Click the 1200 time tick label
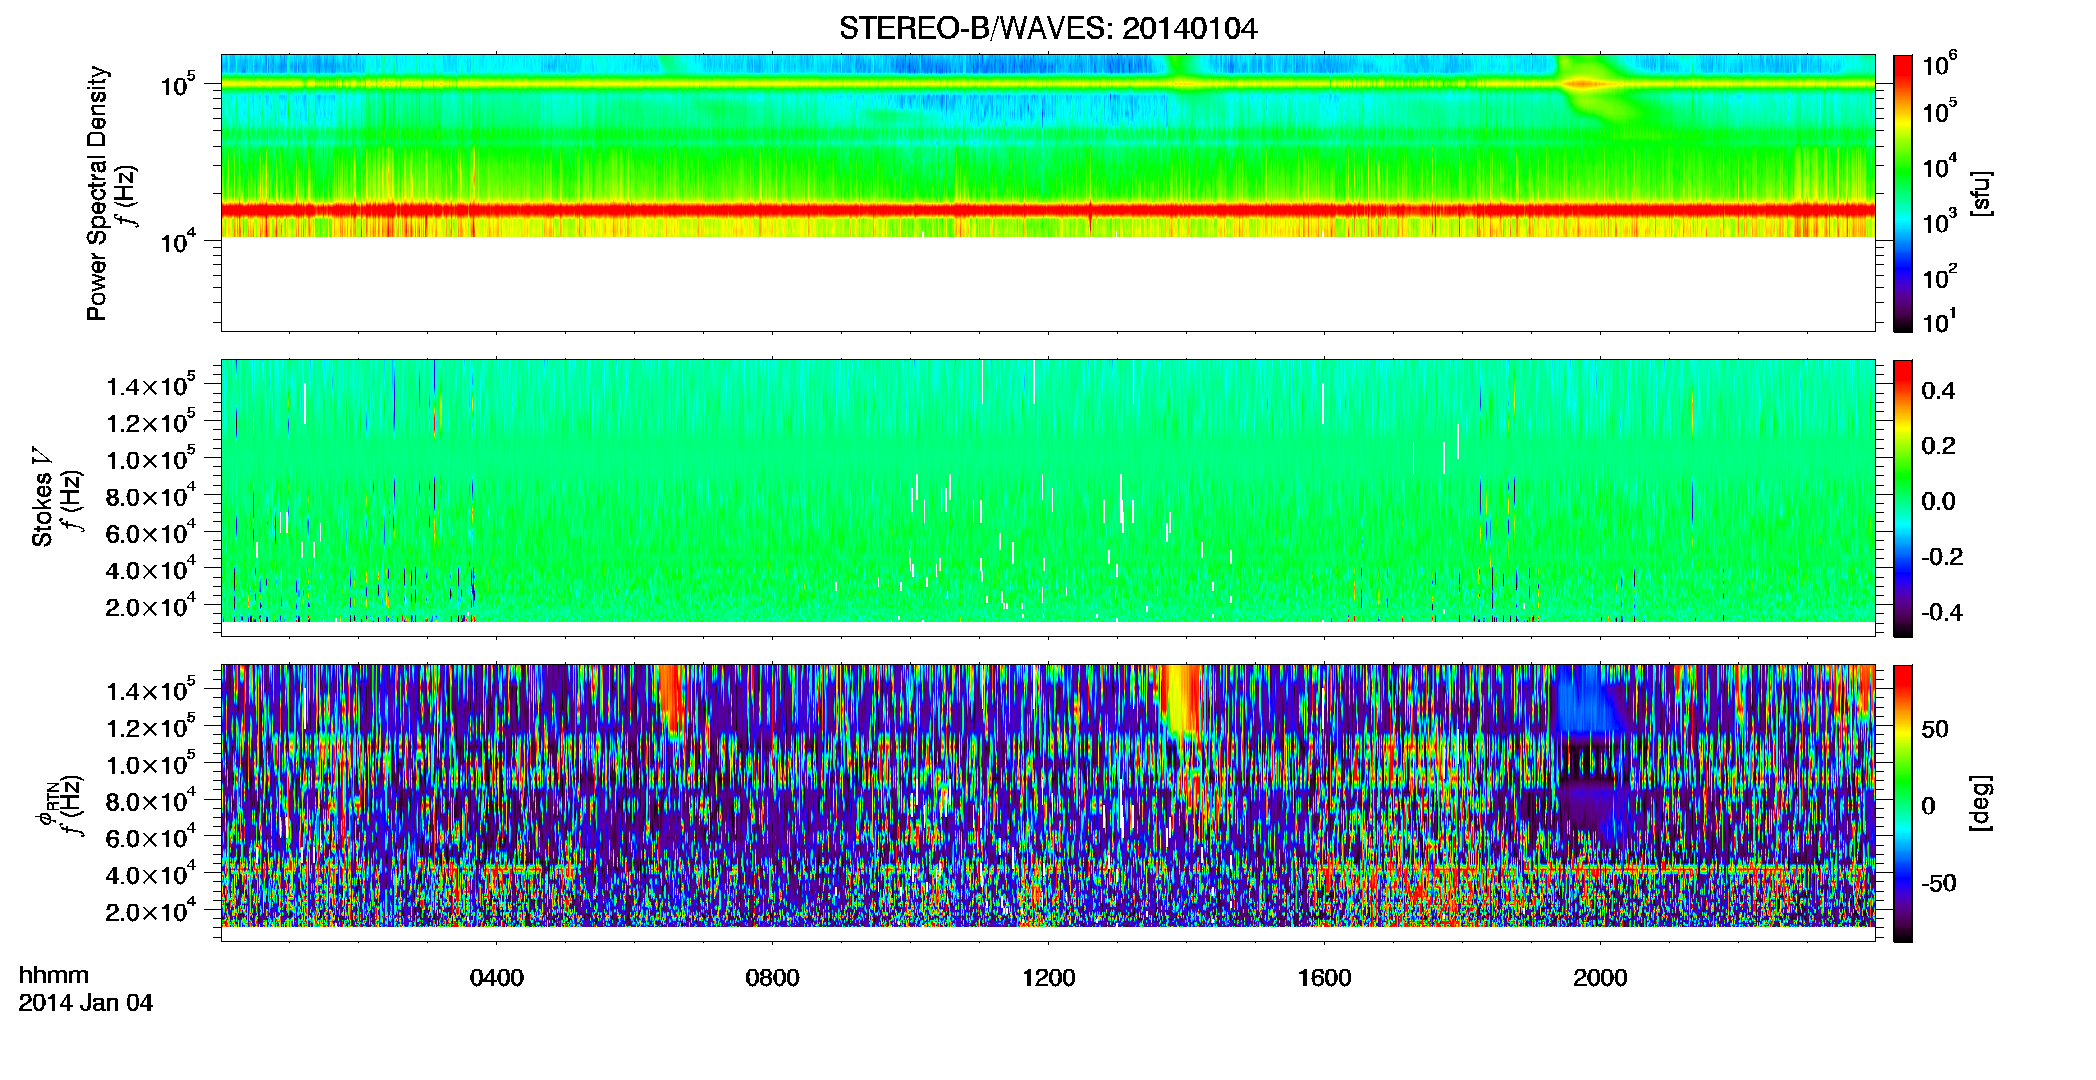 click(1048, 978)
